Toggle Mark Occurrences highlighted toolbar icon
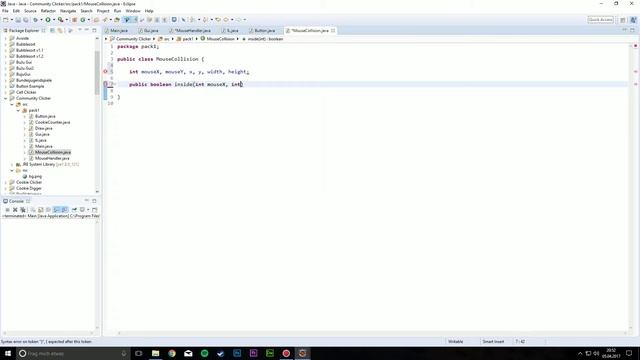 pyautogui.click(x=127, y=20)
